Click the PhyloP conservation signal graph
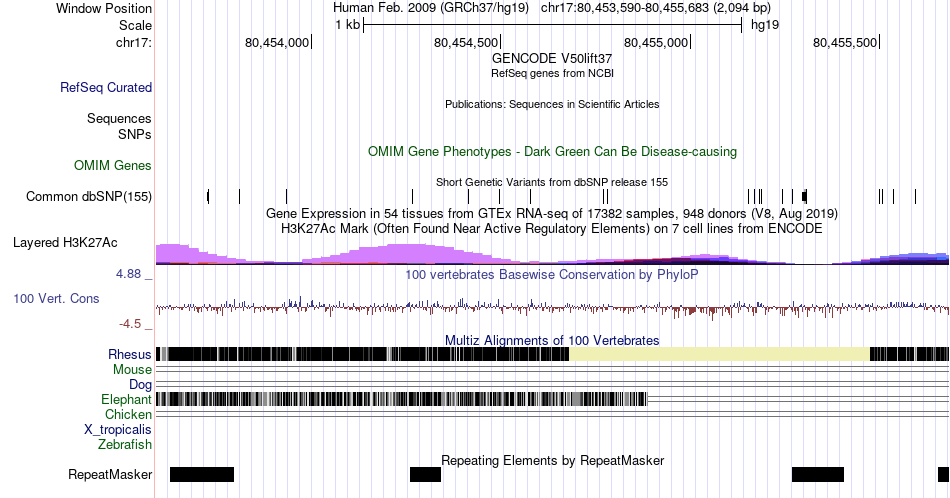Image resolution: width=950 pixels, height=498 pixels. point(552,308)
